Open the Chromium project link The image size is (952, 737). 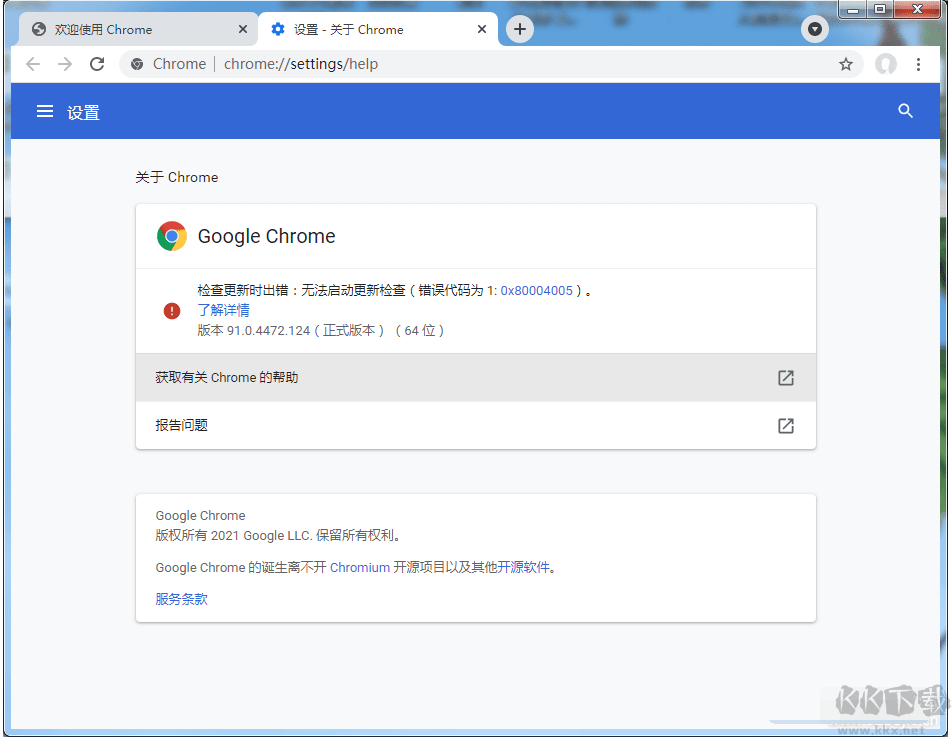click(360, 567)
